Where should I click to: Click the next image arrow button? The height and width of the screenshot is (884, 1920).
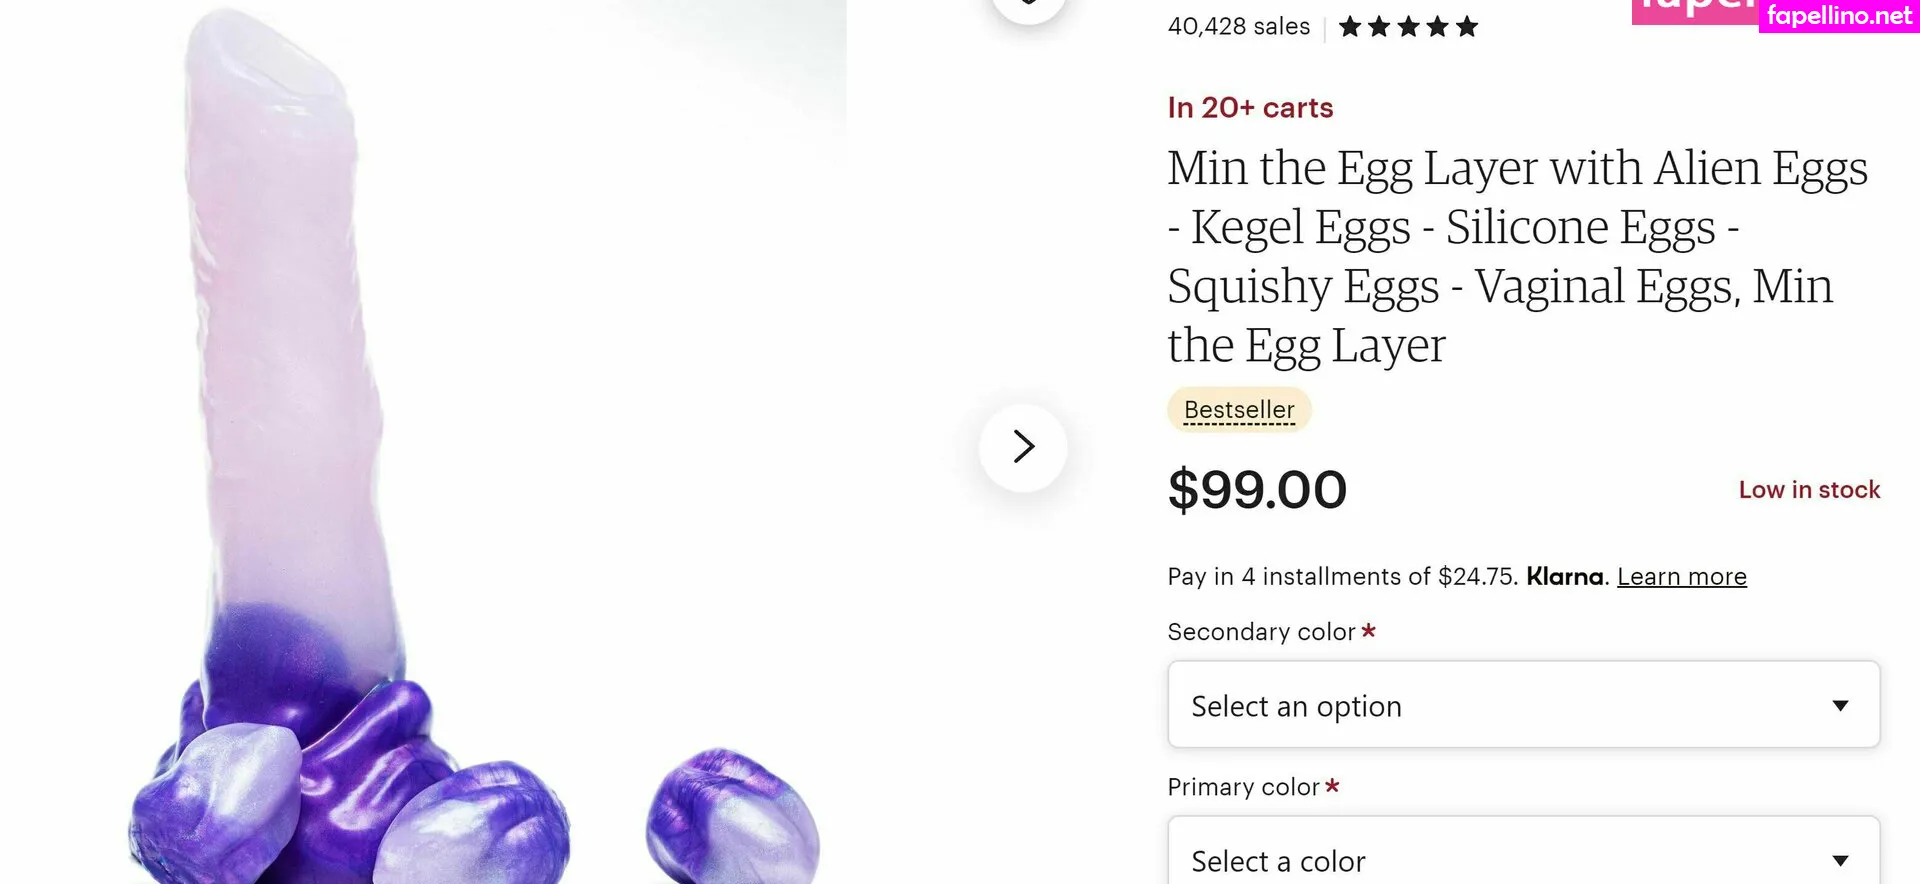point(1023,447)
